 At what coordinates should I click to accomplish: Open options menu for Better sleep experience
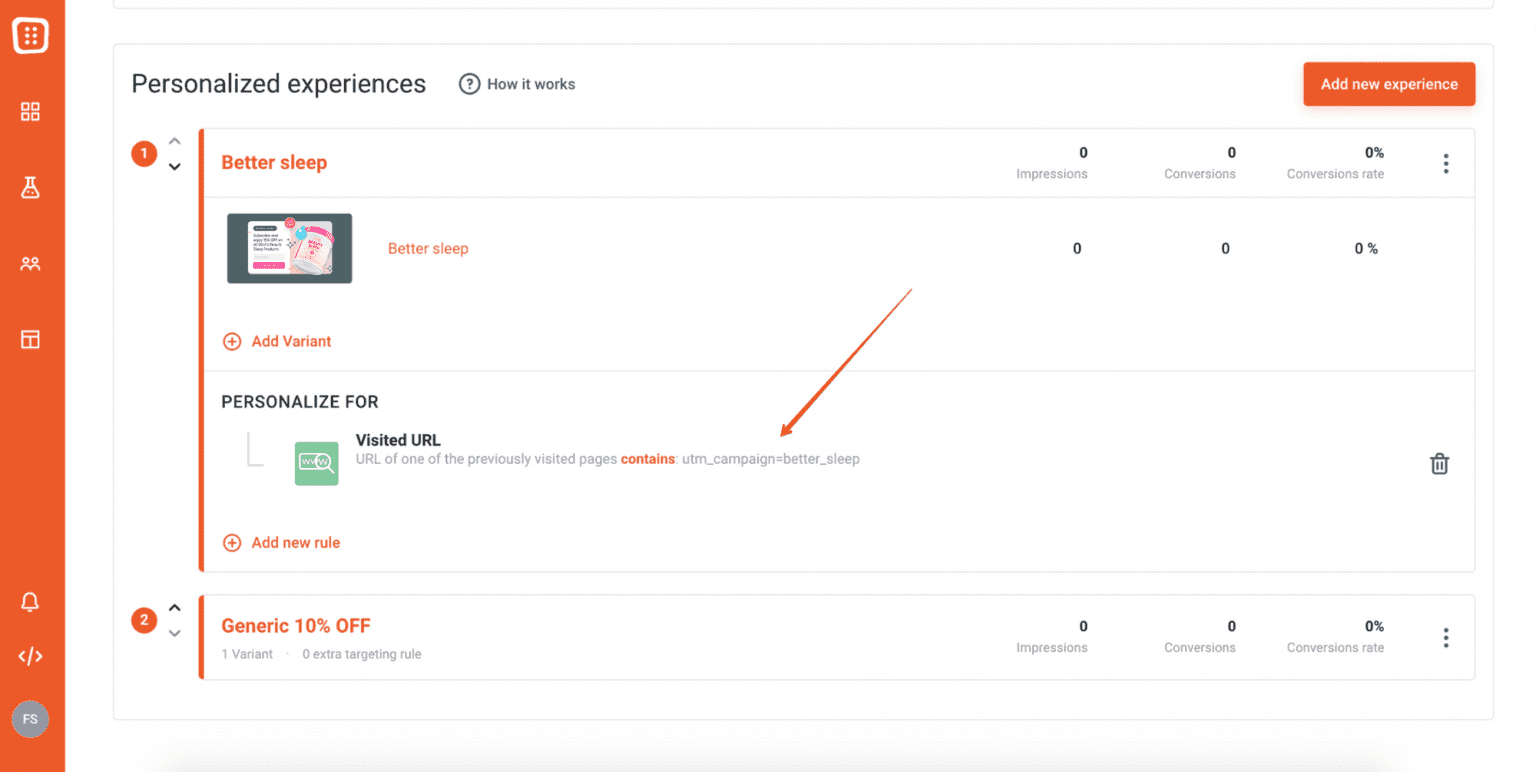1446,163
